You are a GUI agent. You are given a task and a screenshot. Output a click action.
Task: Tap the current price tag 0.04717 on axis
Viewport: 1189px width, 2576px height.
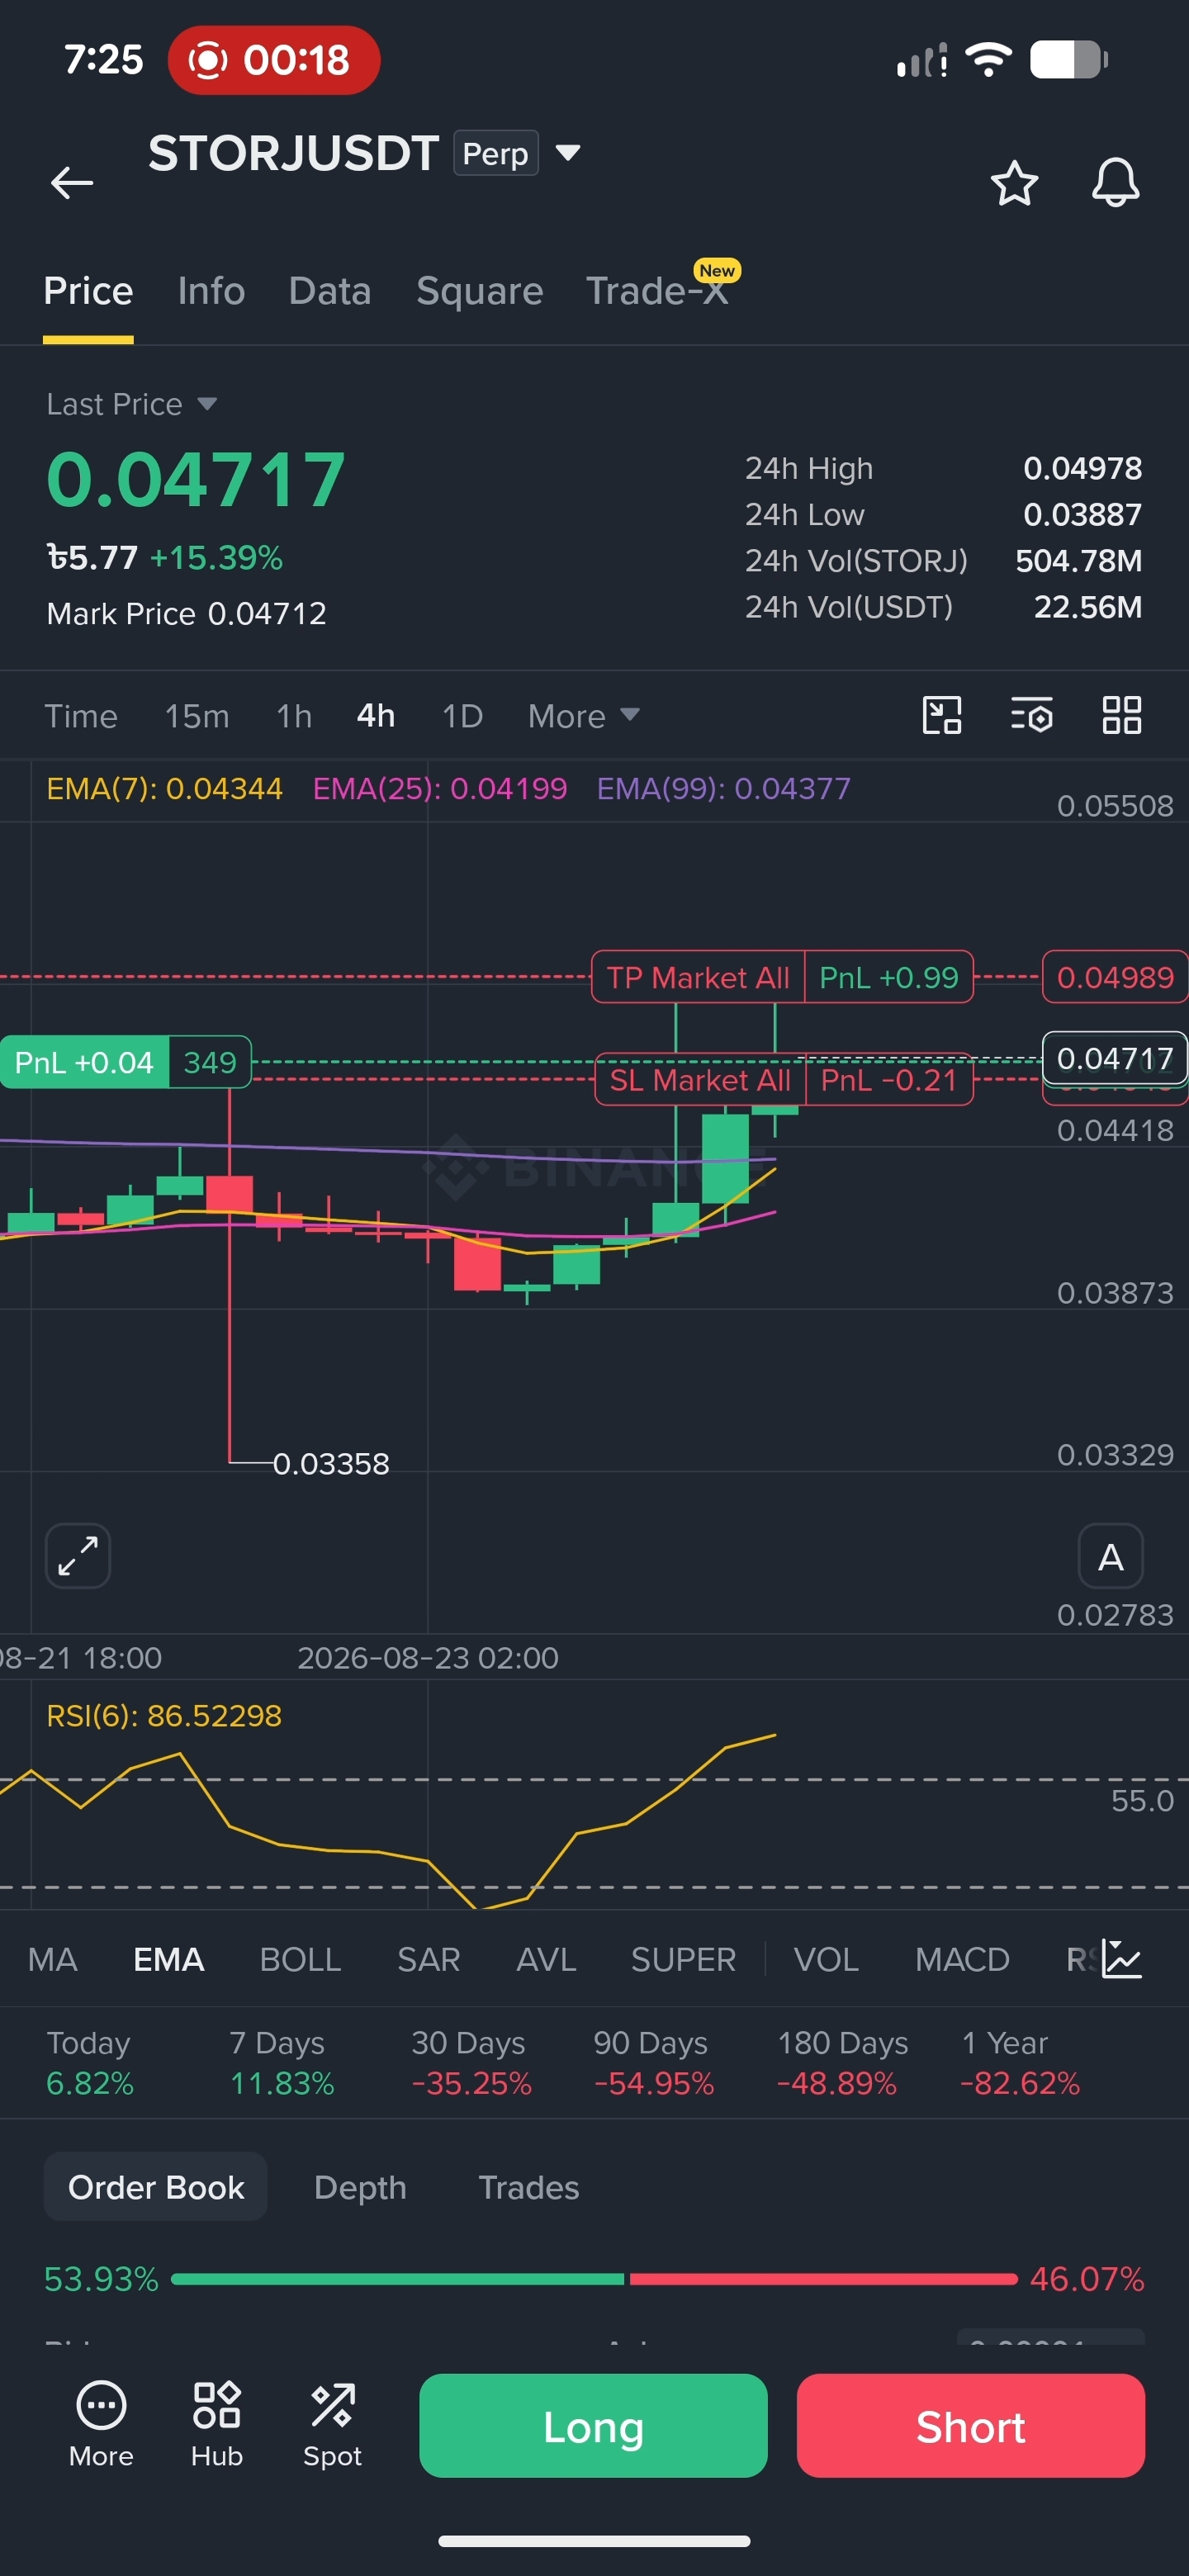tap(1115, 1058)
